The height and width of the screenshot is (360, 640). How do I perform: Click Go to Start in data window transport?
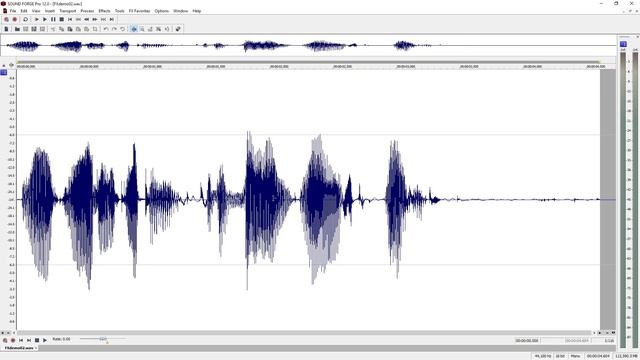pyautogui.click(x=21, y=340)
